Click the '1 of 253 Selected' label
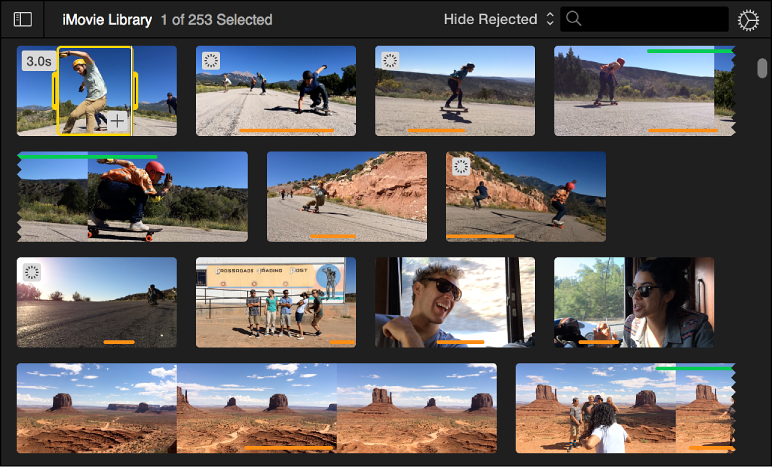 pyautogui.click(x=217, y=20)
